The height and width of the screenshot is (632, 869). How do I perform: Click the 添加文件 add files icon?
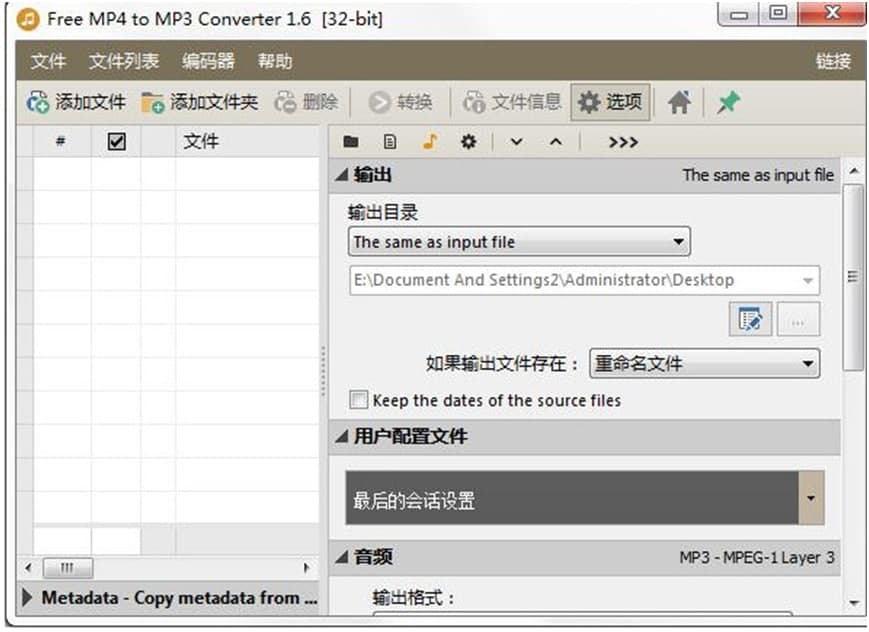pos(38,101)
